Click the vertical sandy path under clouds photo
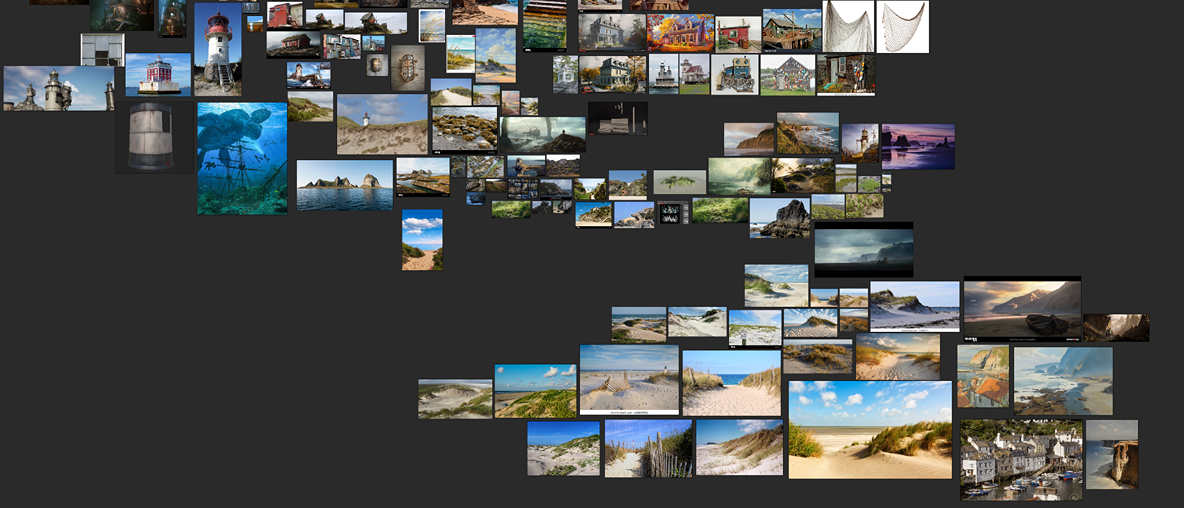Screen dimensions: 1184x508 422,239
